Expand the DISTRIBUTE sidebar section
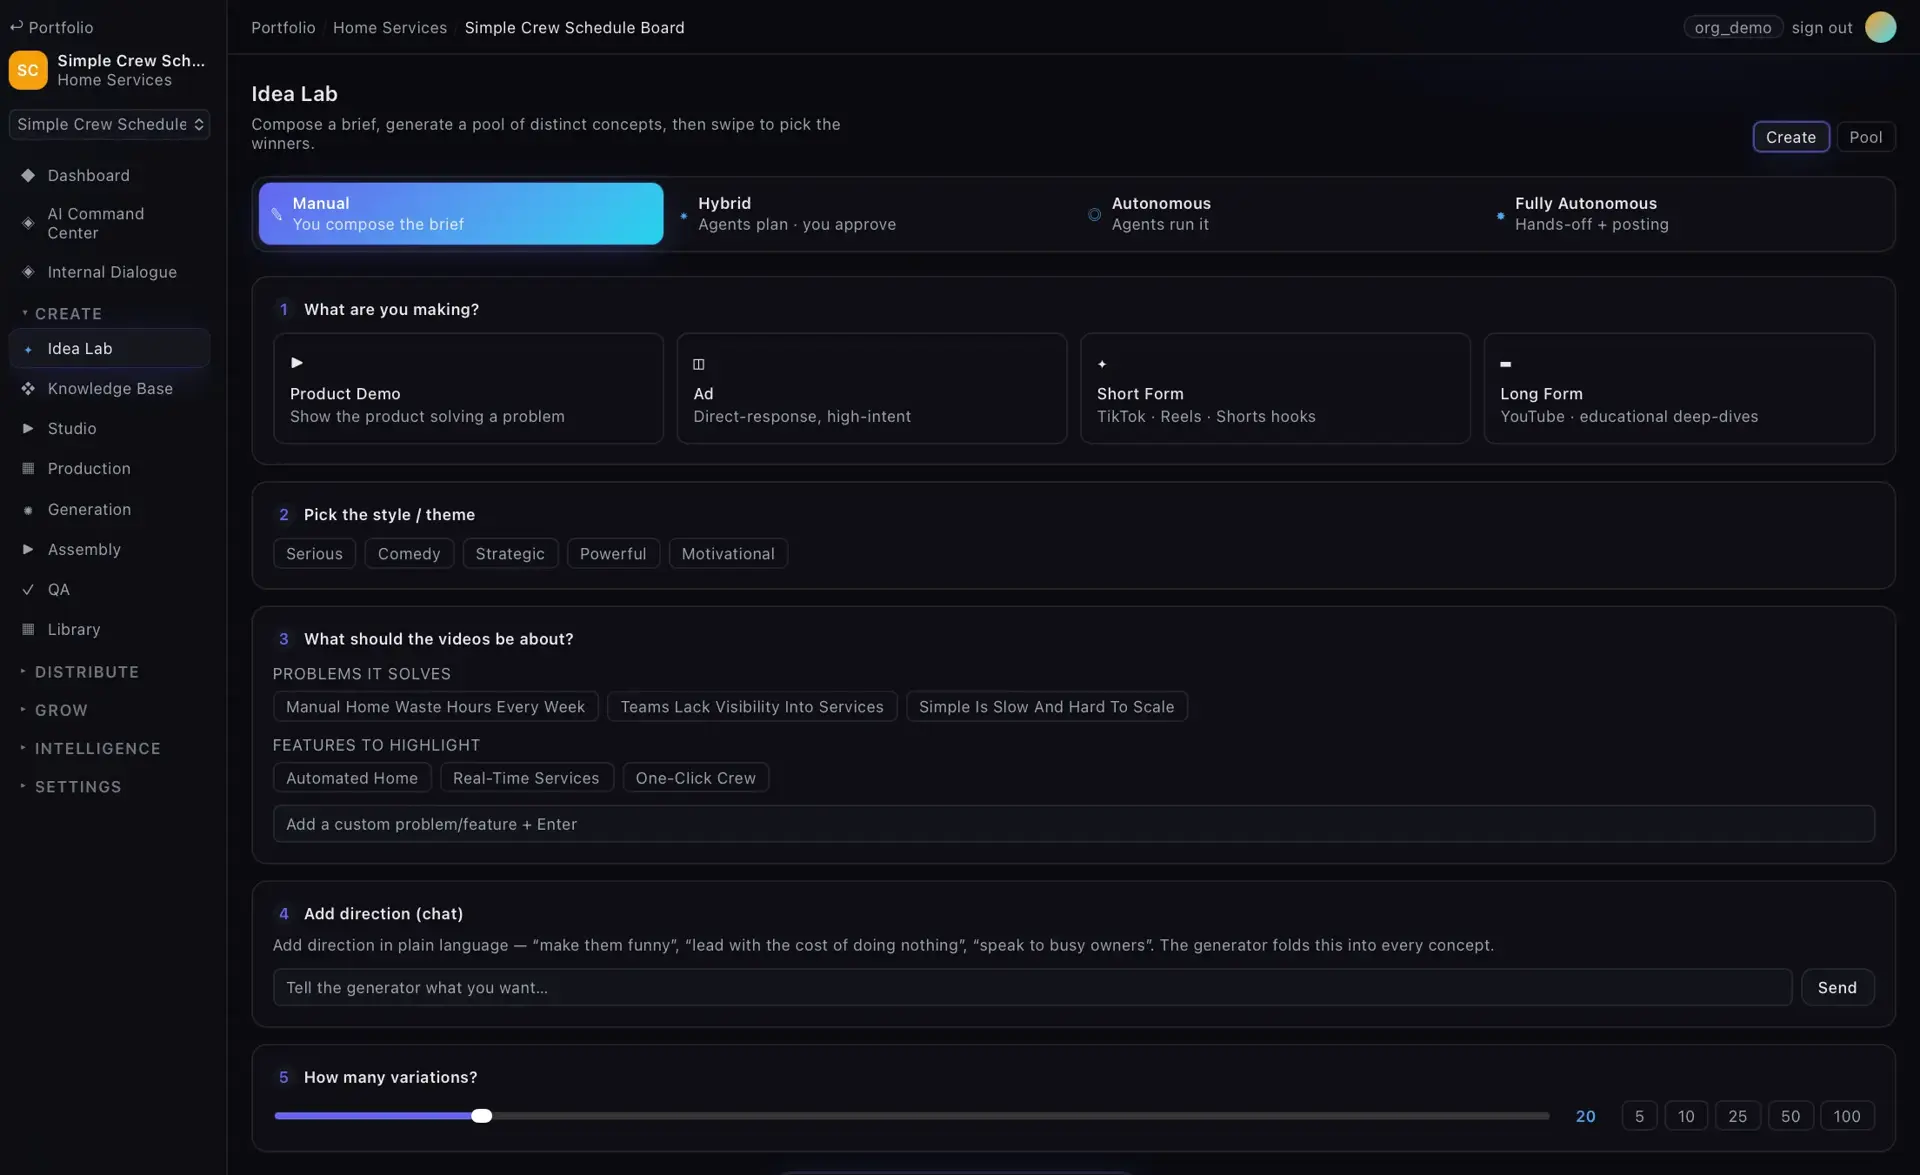Image resolution: width=1920 pixels, height=1175 pixels. point(86,672)
